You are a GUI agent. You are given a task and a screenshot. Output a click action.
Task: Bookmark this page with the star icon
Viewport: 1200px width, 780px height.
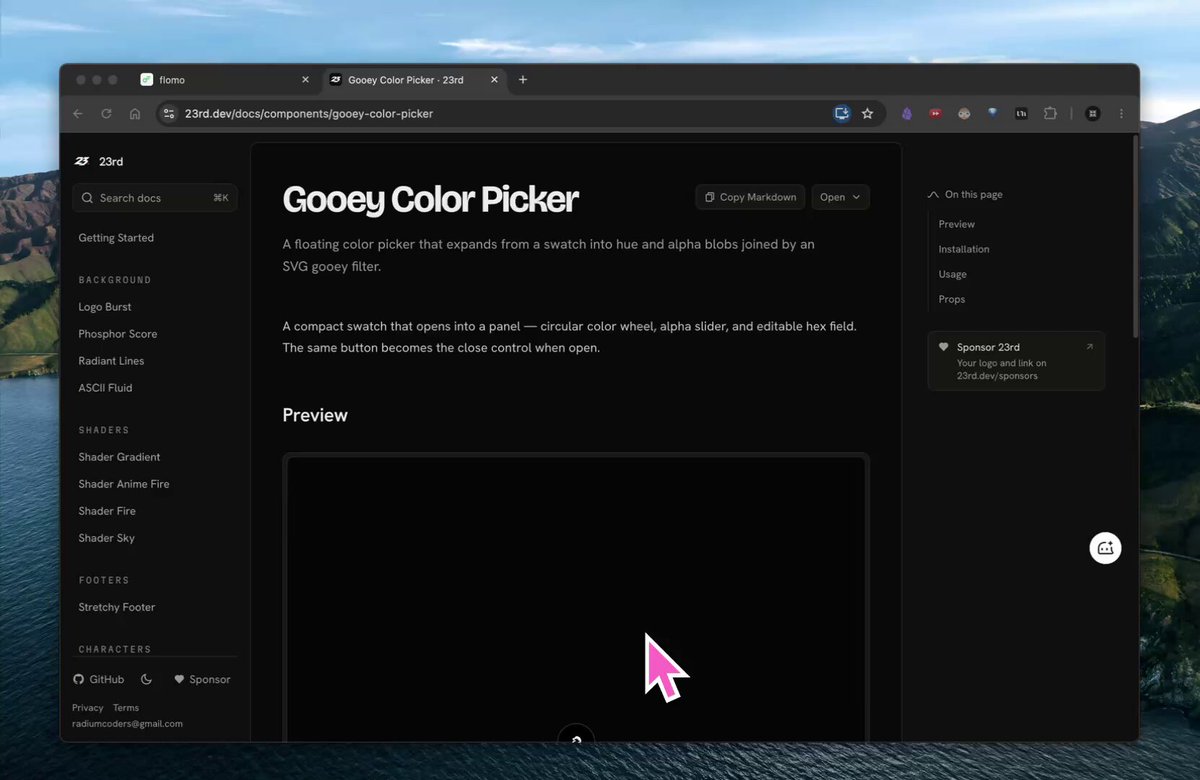867,114
